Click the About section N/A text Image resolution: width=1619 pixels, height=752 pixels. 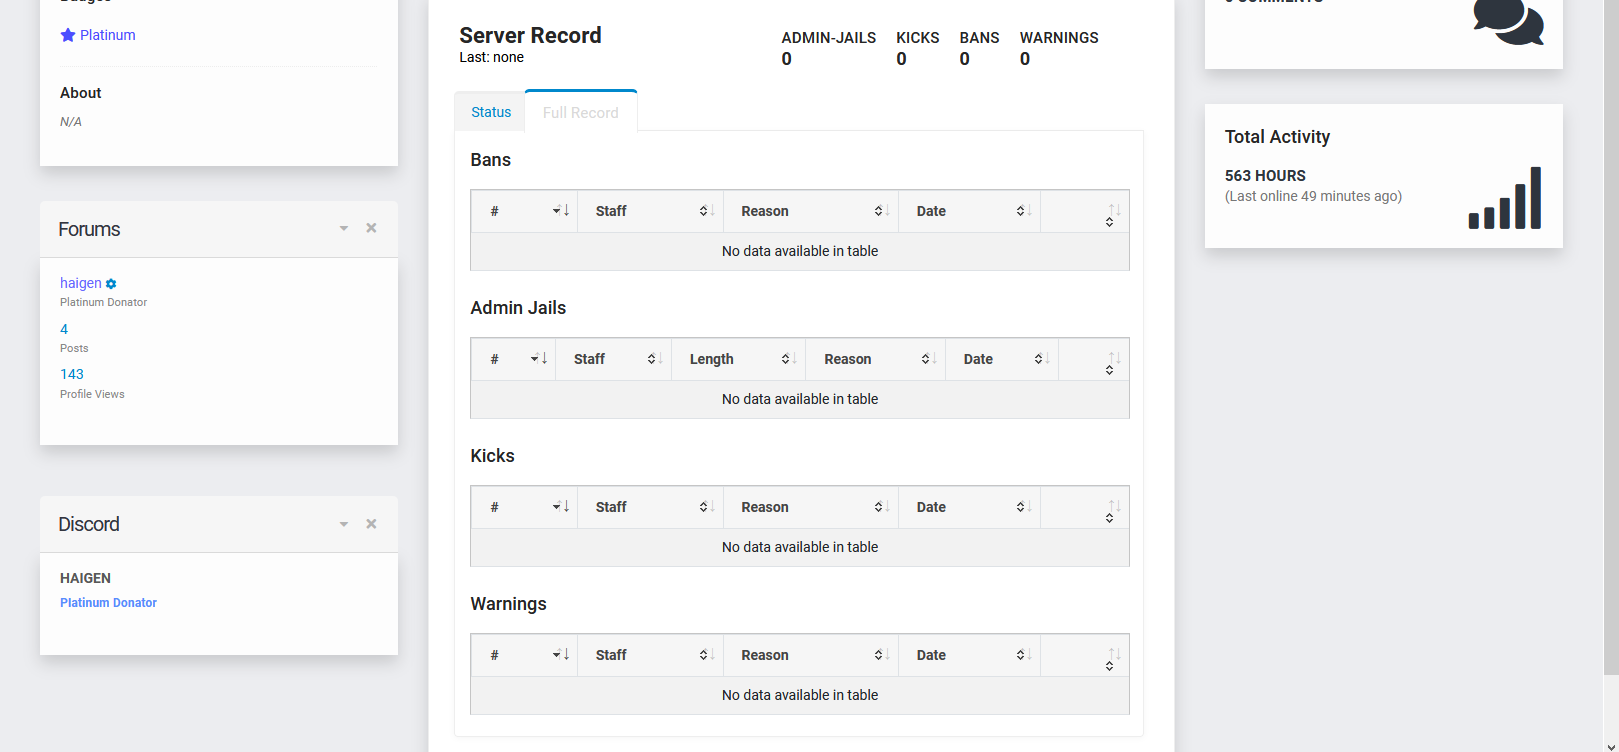[x=71, y=122]
